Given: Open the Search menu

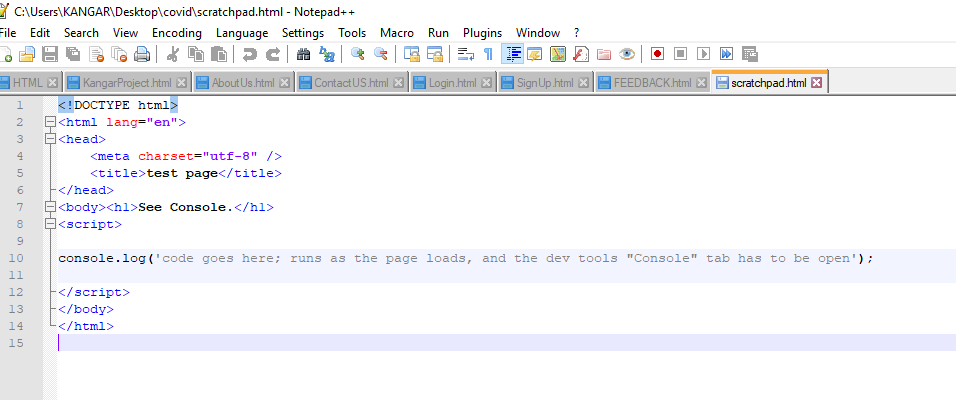Looking at the screenshot, I should point(81,33).
